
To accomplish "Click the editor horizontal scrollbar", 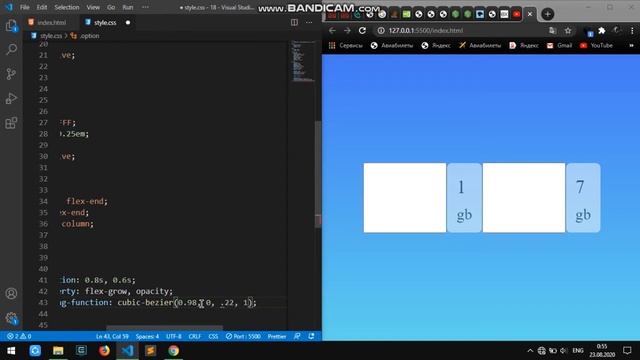I will pos(164,328).
